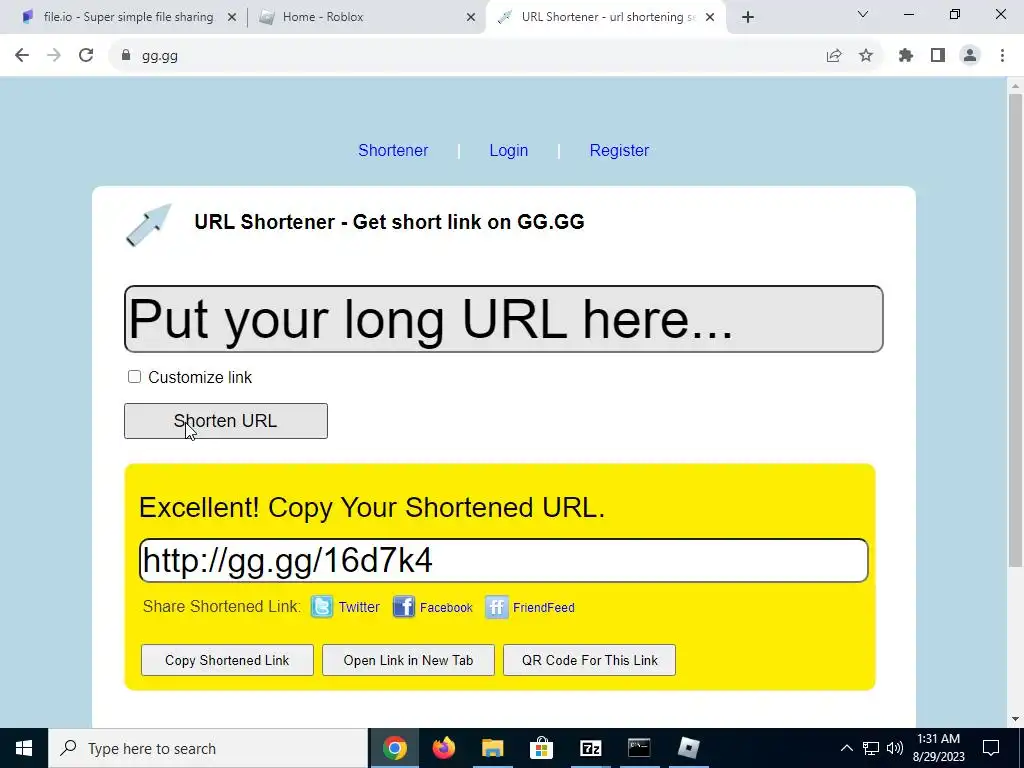
Task: Open Roblox from the taskbar
Action: coord(688,748)
